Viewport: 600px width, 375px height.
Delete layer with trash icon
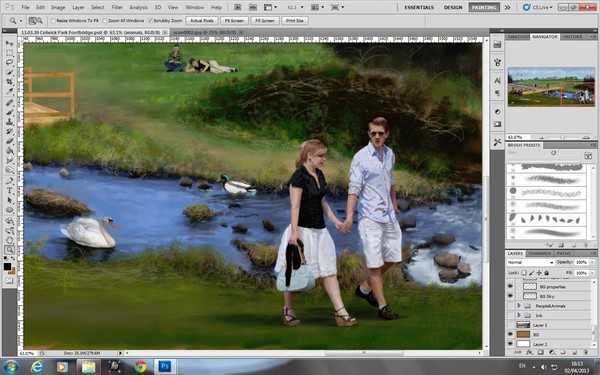(x=585, y=352)
